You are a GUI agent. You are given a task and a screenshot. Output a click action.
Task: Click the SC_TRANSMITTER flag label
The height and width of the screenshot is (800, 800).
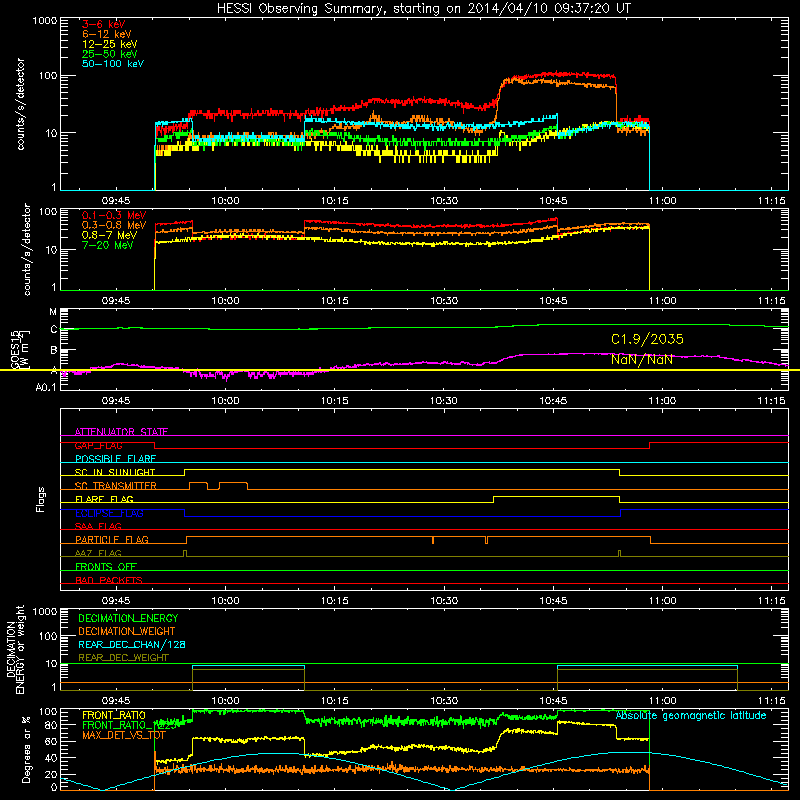point(115,486)
